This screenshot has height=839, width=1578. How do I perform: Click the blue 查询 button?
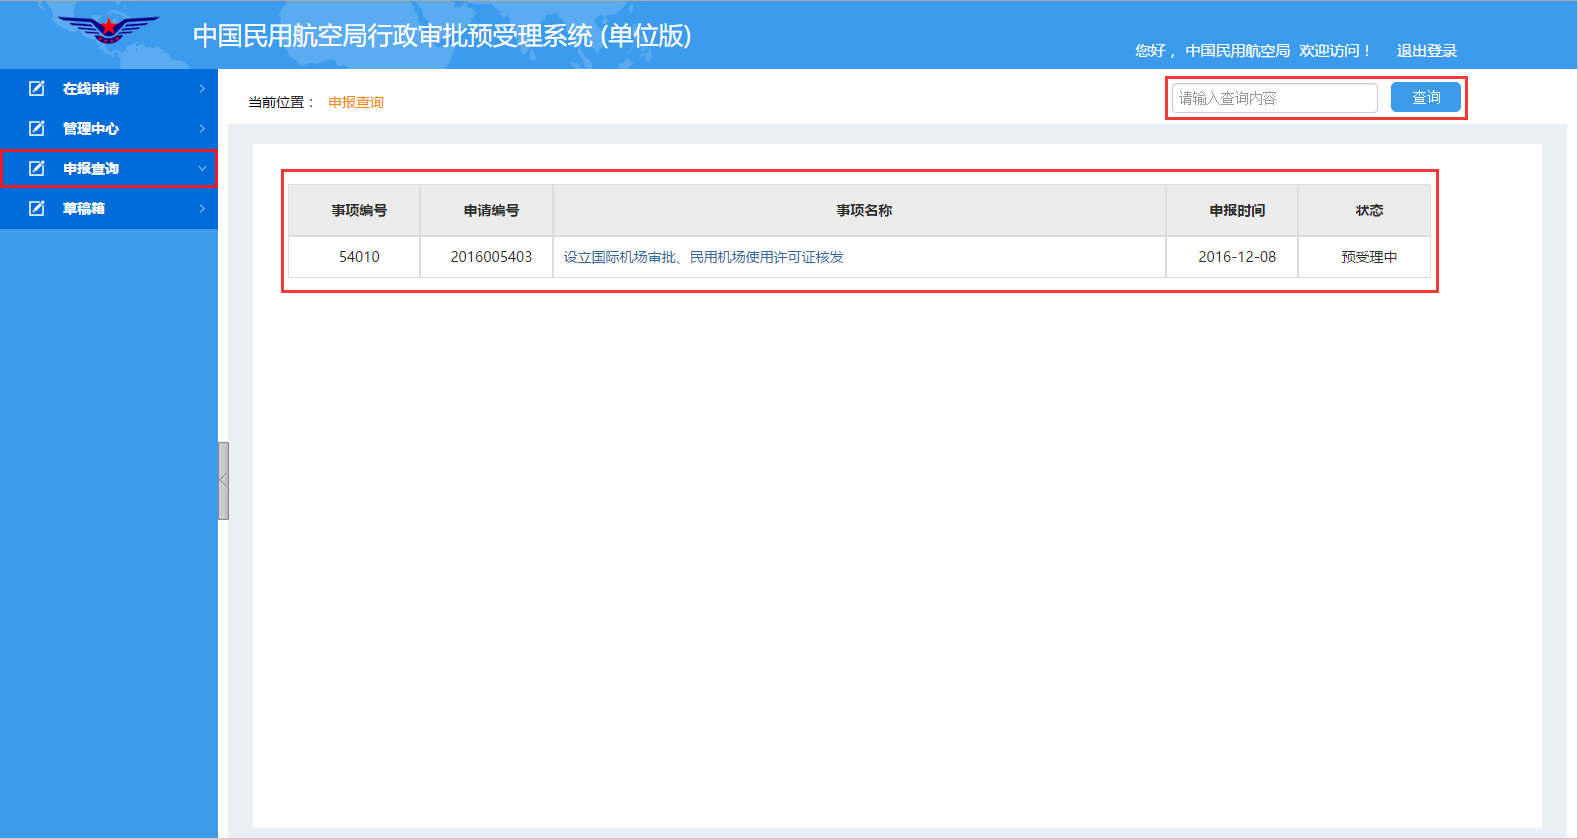[1425, 97]
